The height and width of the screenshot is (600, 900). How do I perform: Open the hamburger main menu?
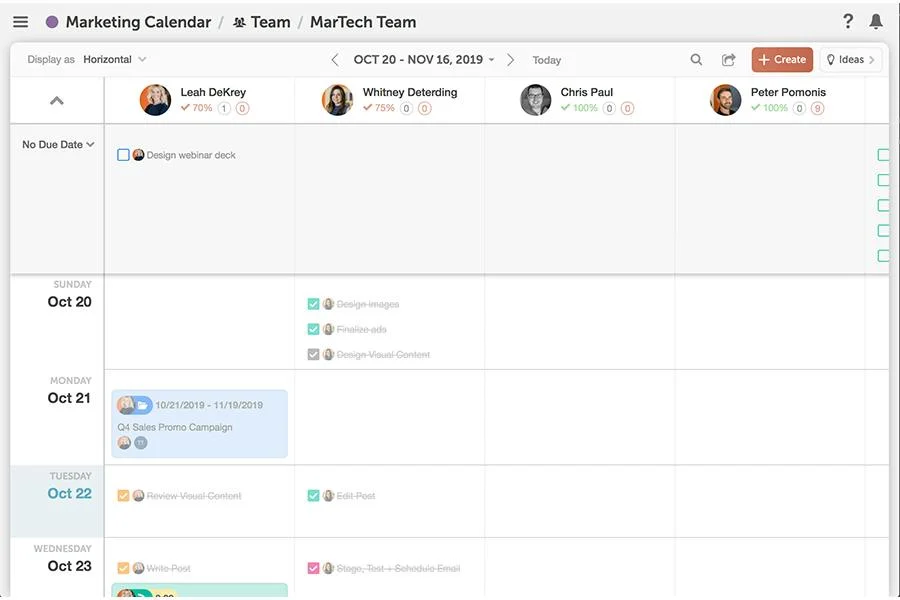(21, 22)
